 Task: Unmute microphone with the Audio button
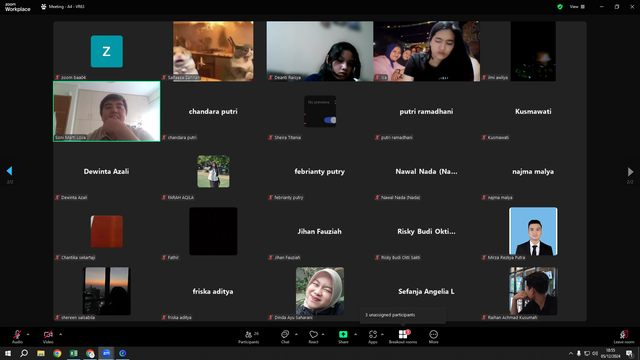[17, 337]
